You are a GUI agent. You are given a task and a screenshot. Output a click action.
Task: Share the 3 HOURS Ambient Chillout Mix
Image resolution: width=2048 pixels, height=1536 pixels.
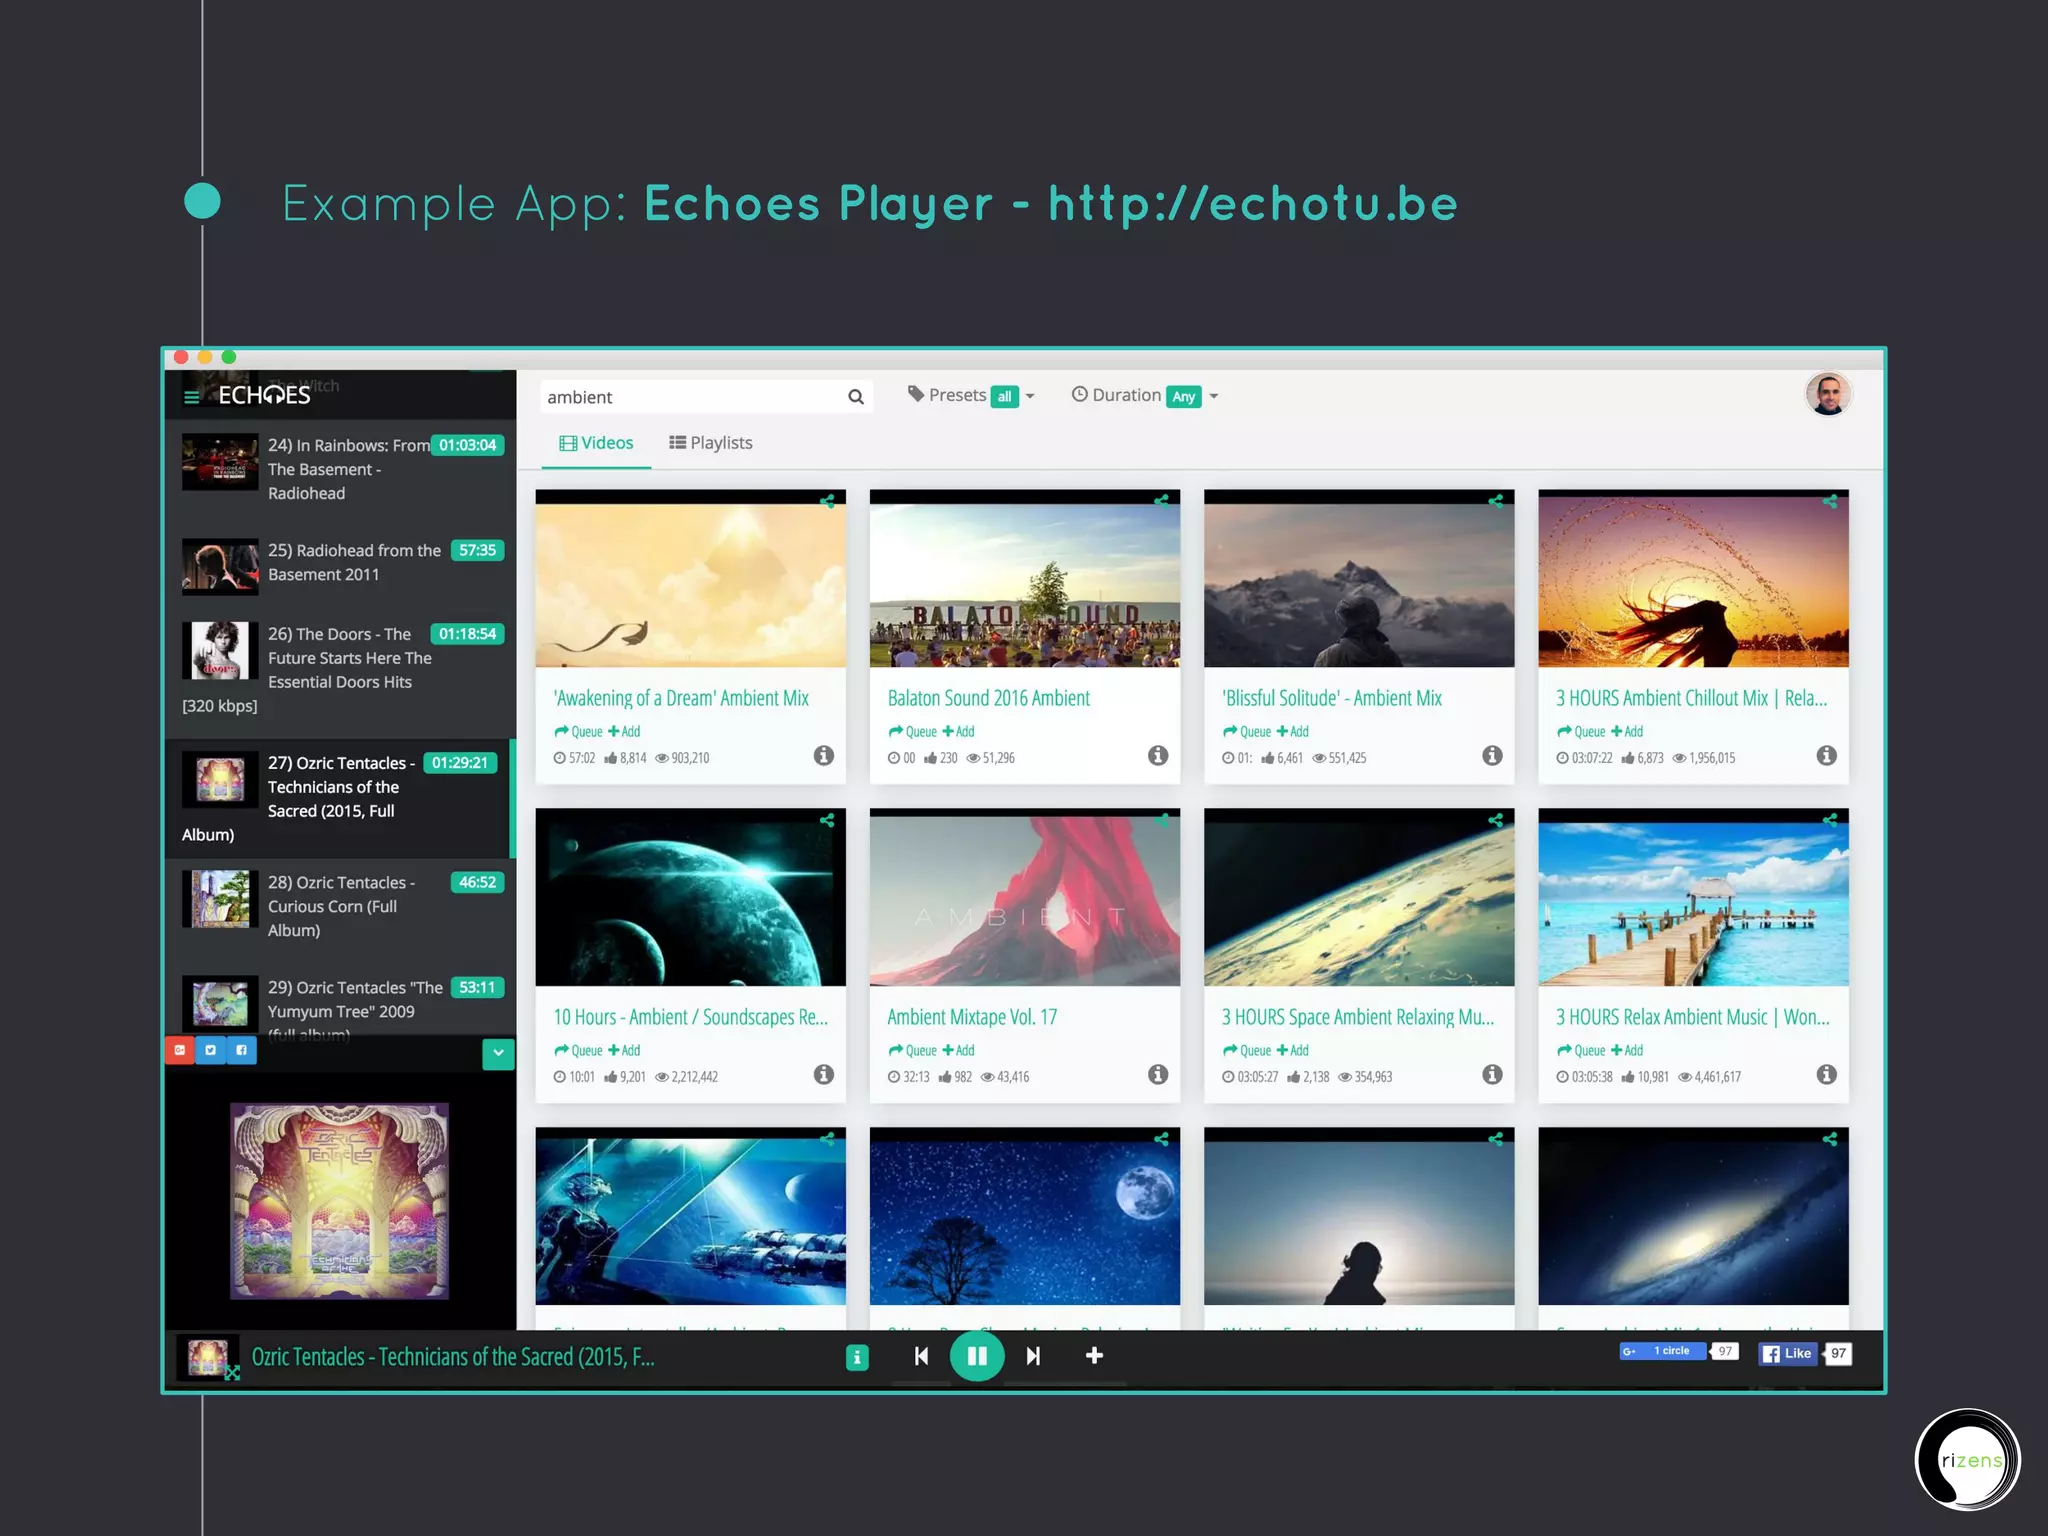pos(1829,501)
